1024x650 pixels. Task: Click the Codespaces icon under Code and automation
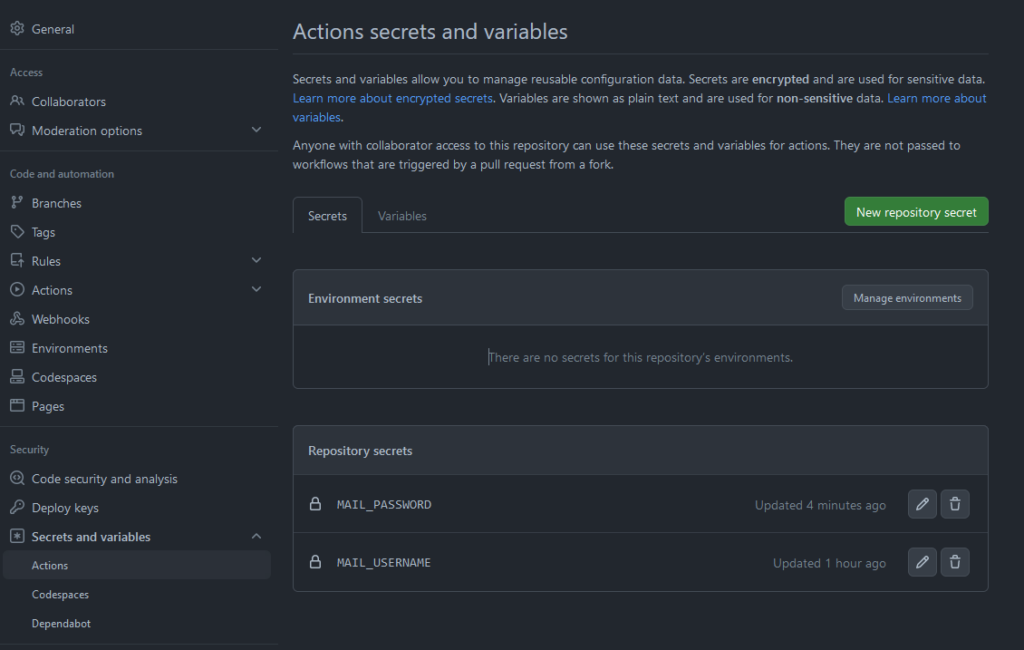tap(17, 377)
